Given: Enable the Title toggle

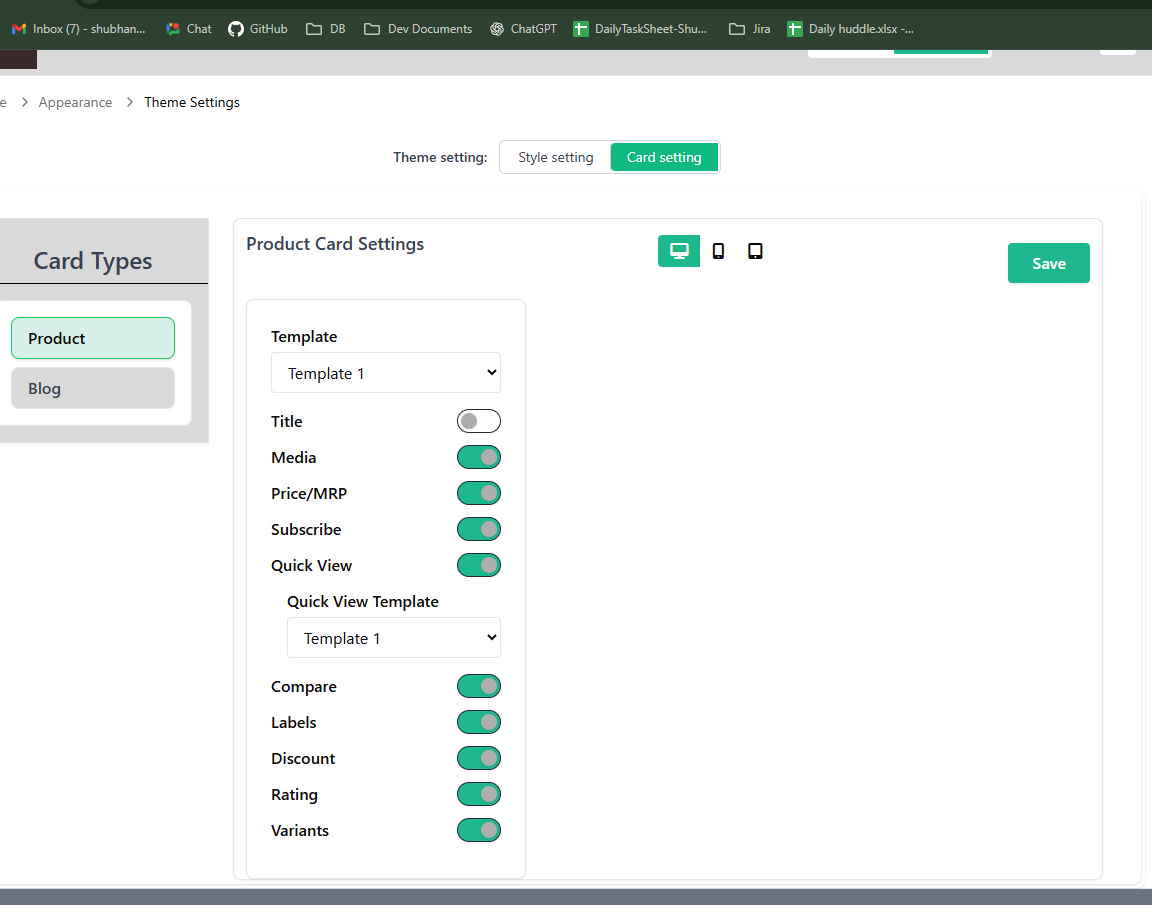Looking at the screenshot, I should point(478,421).
